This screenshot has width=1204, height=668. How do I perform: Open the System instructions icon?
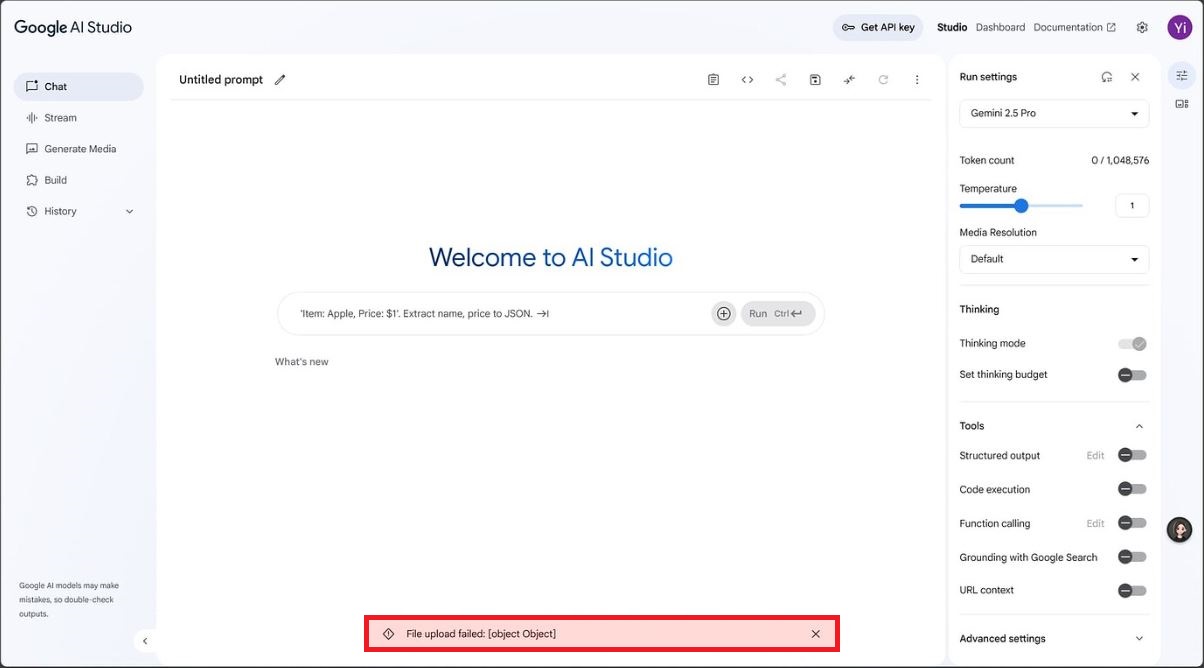(713, 80)
